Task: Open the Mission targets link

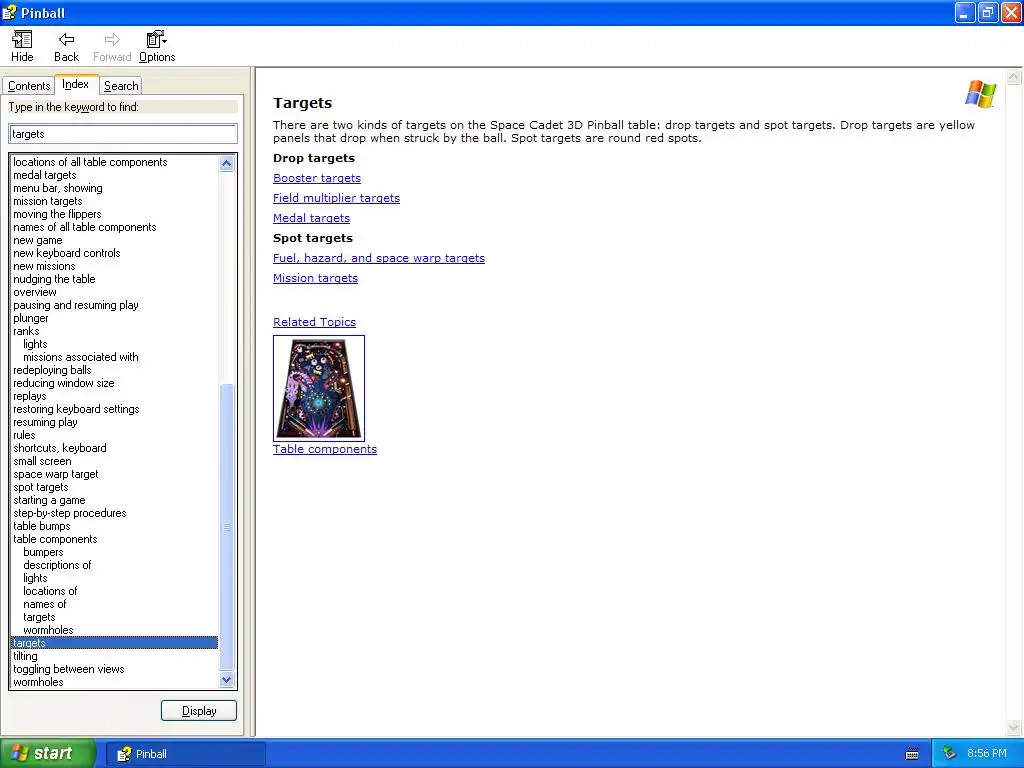Action: pyautogui.click(x=315, y=278)
